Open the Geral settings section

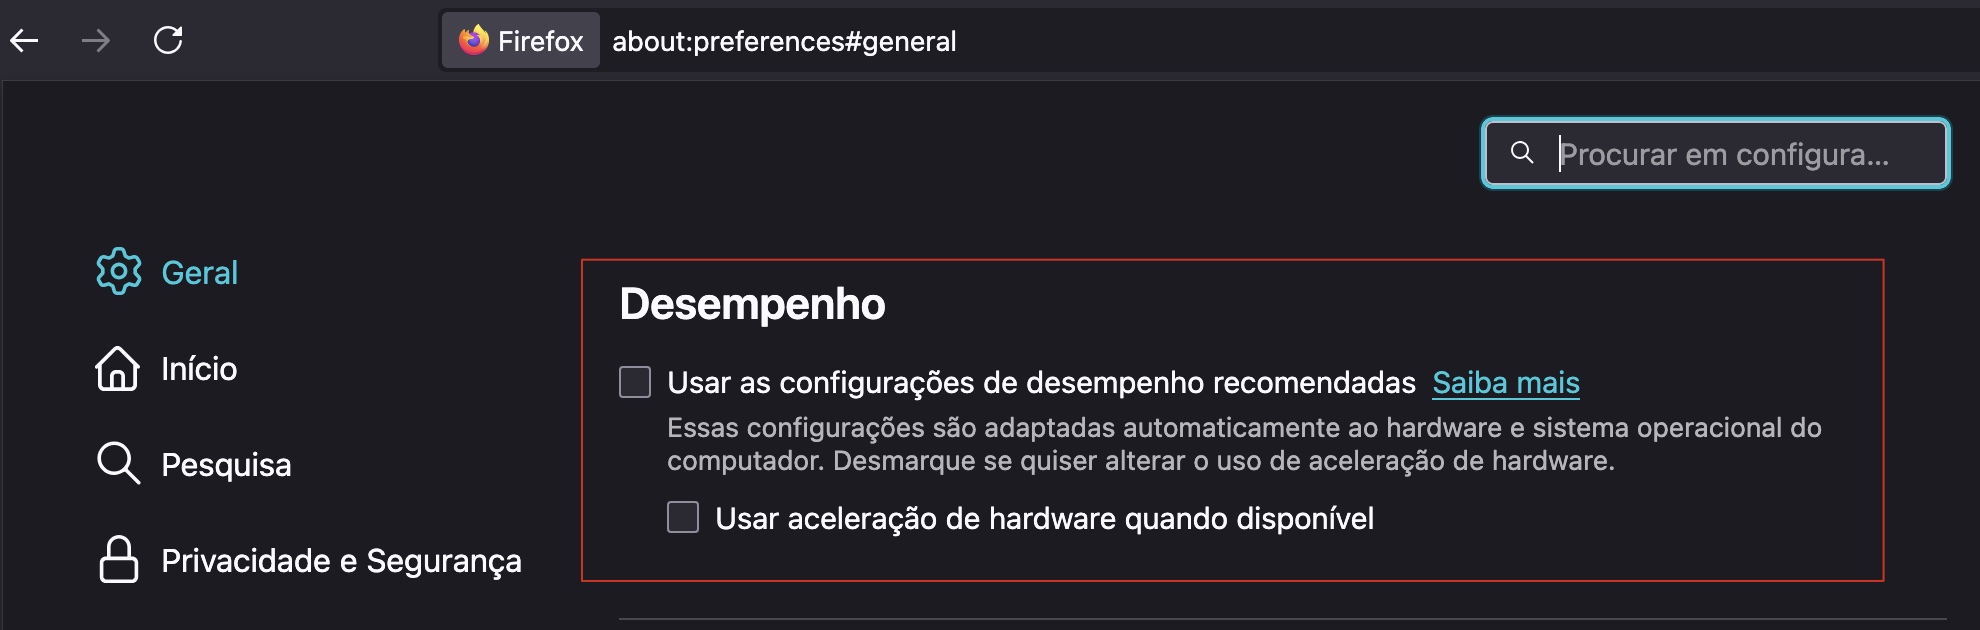[200, 271]
